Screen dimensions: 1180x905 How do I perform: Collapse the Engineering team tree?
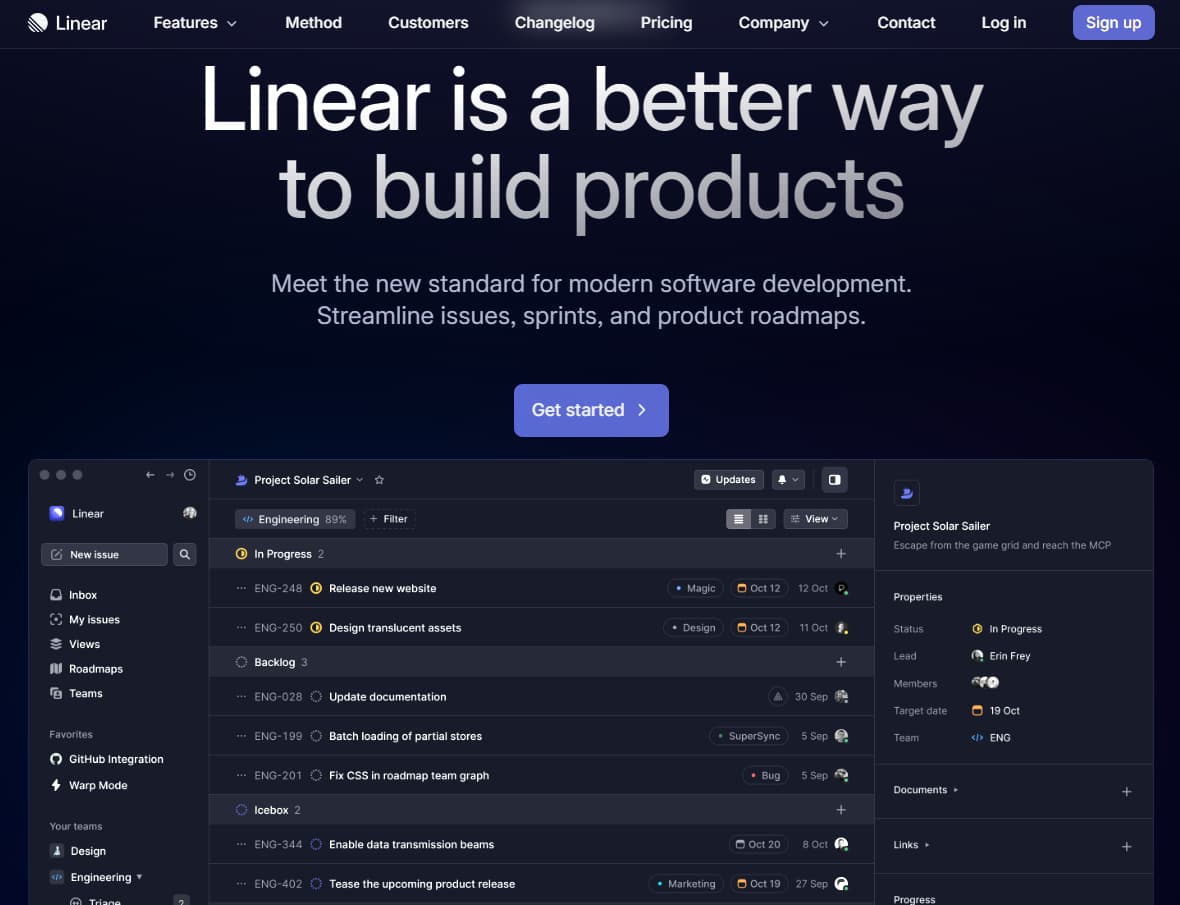(139, 876)
